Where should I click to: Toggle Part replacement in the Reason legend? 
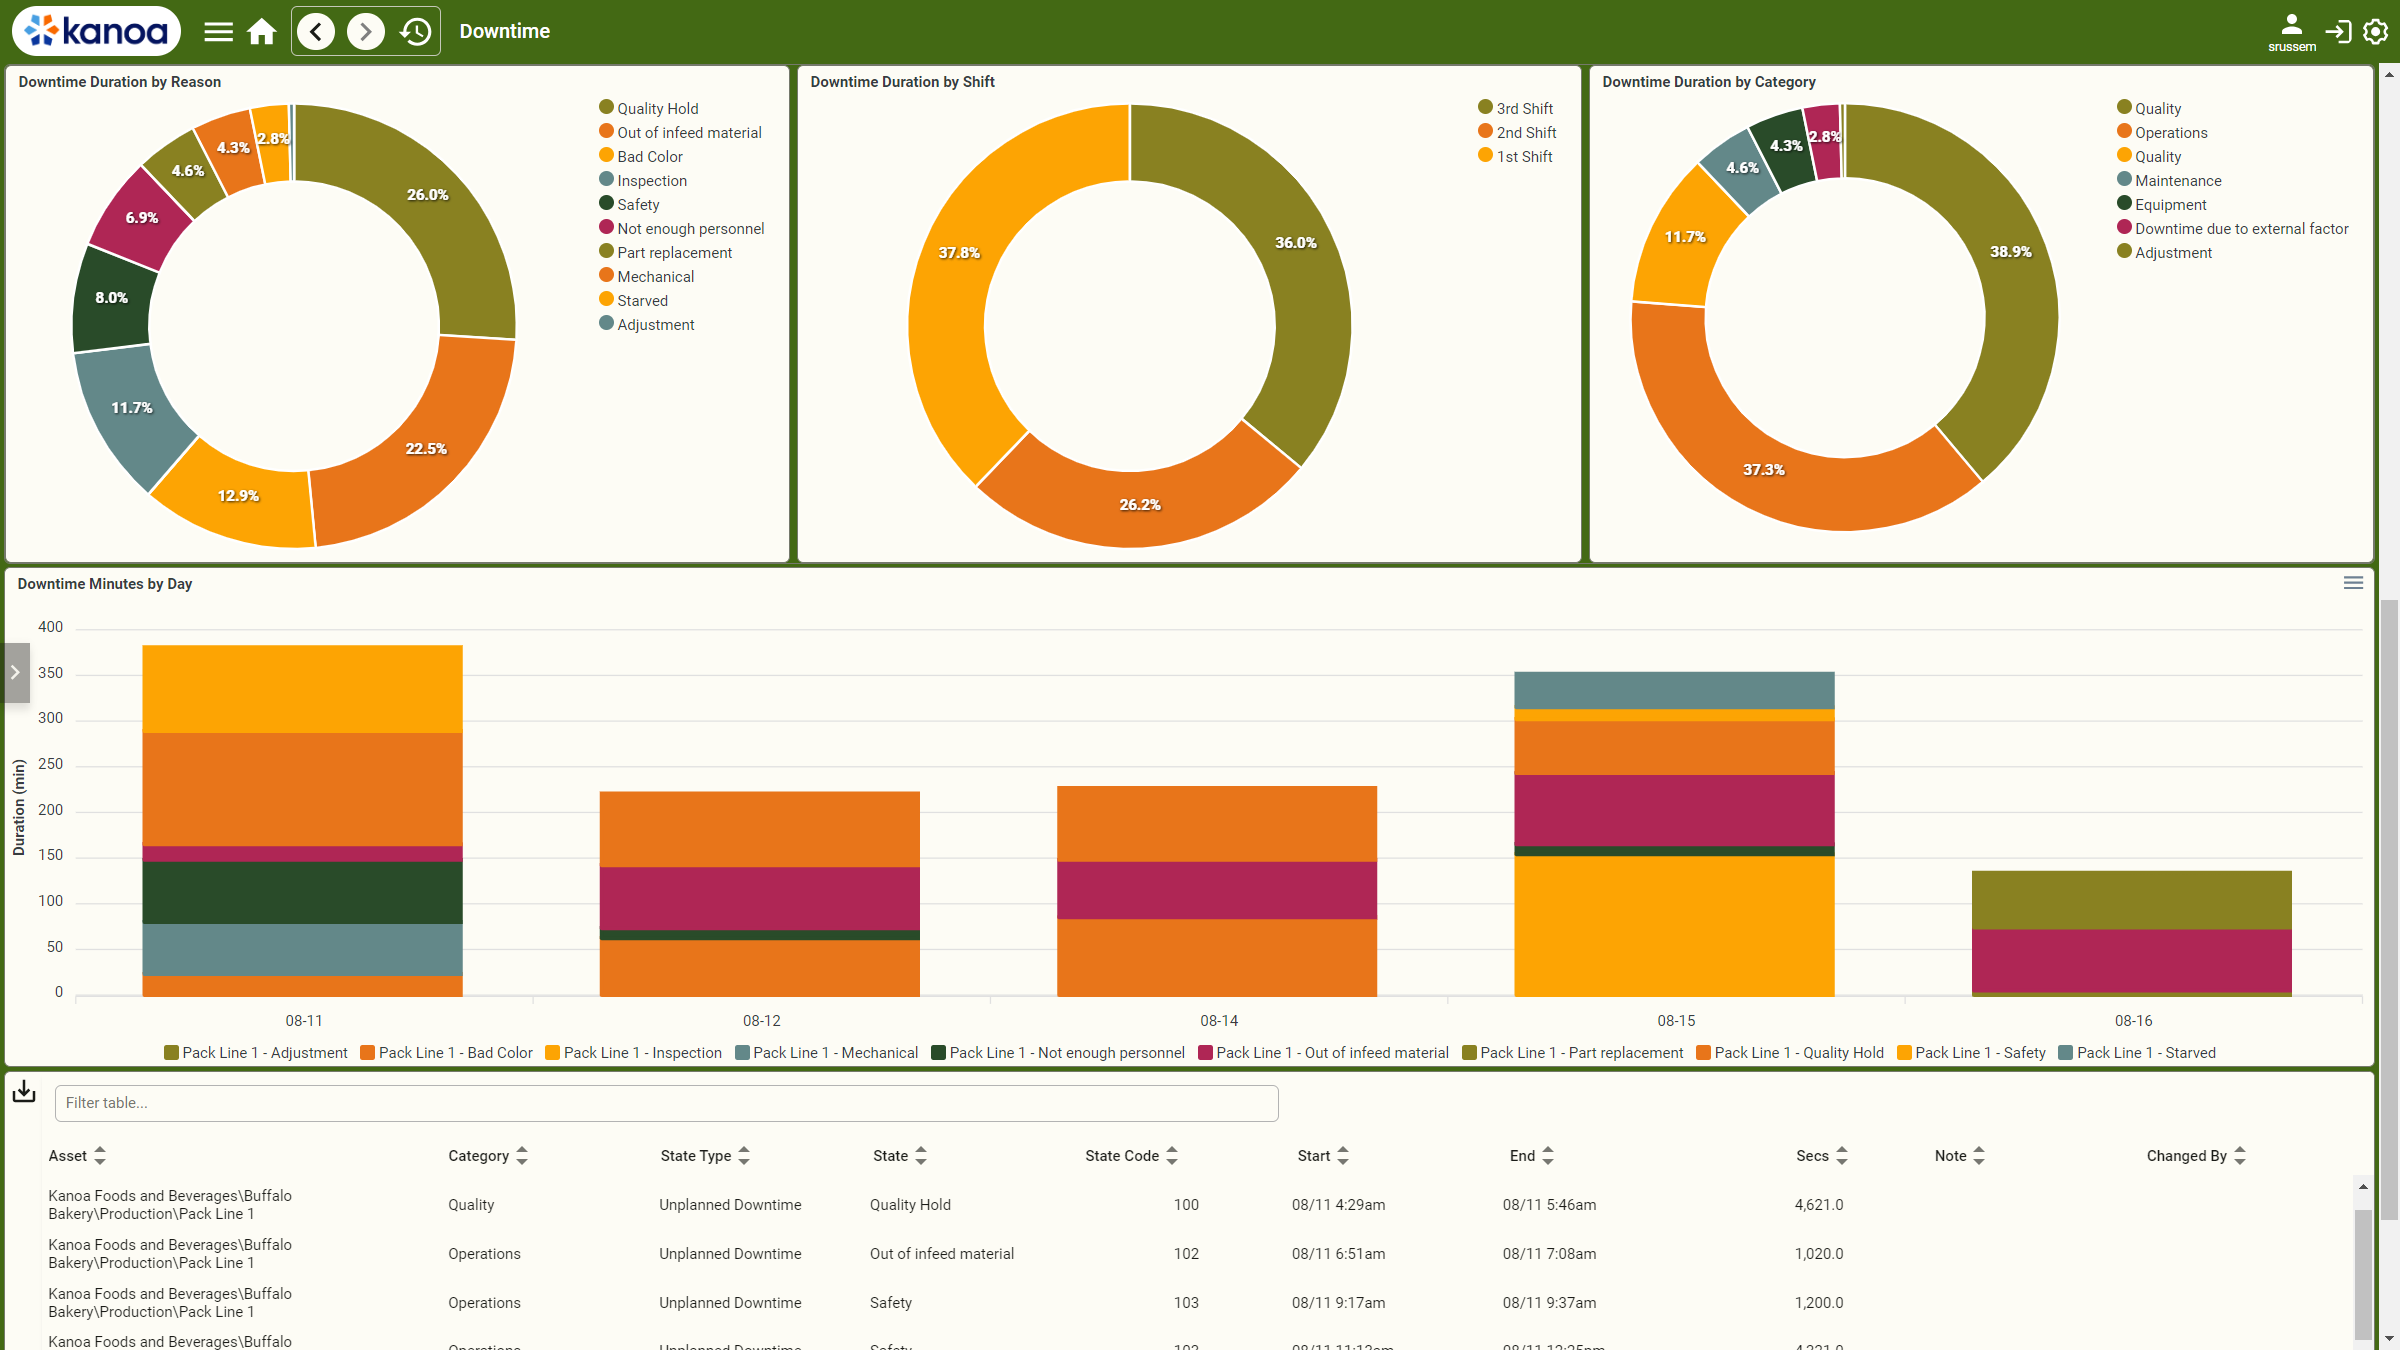click(665, 252)
